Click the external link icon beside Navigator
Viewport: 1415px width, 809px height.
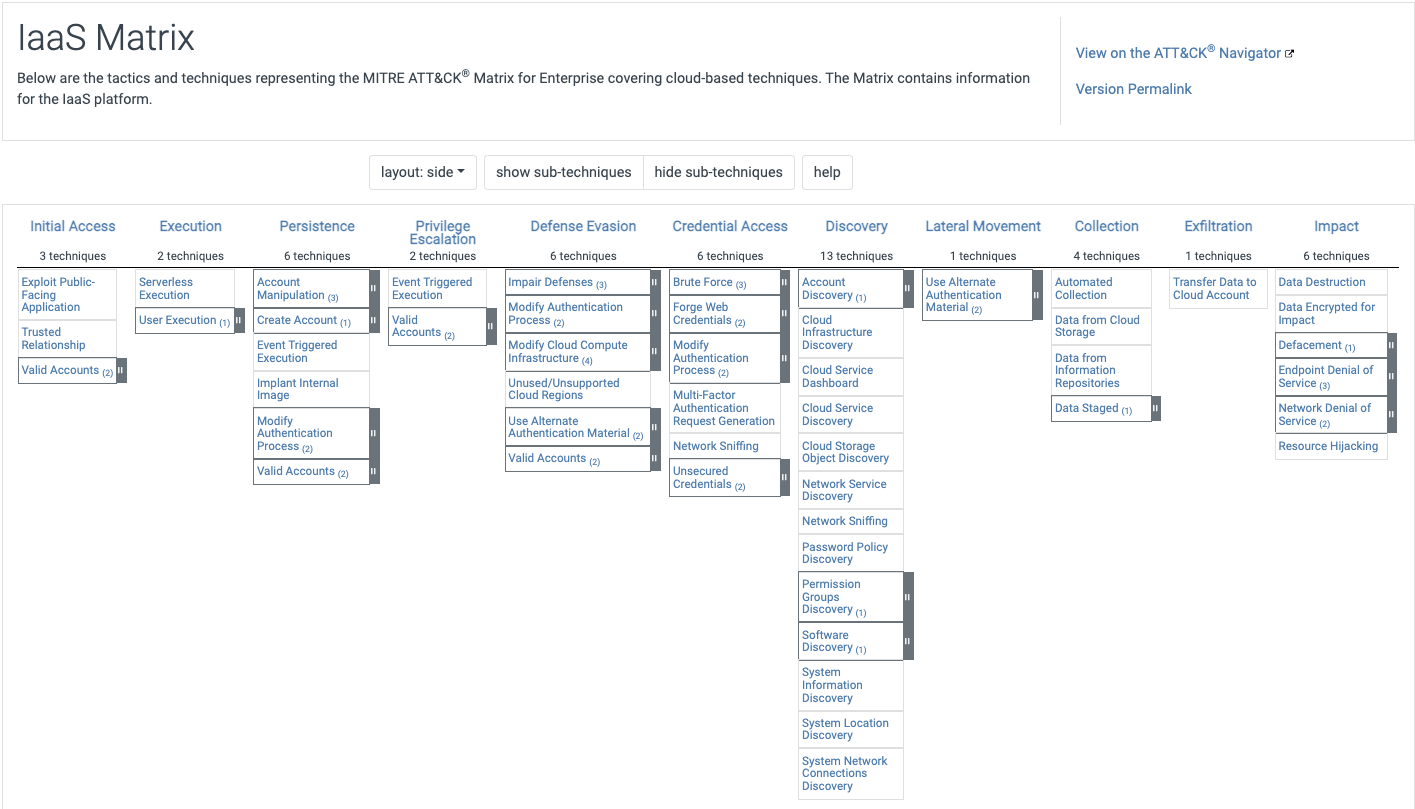[1289, 54]
